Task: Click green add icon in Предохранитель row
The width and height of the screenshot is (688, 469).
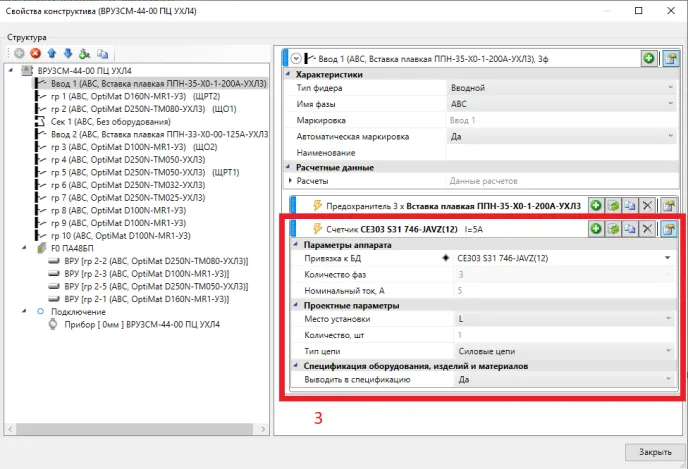Action: click(x=597, y=205)
